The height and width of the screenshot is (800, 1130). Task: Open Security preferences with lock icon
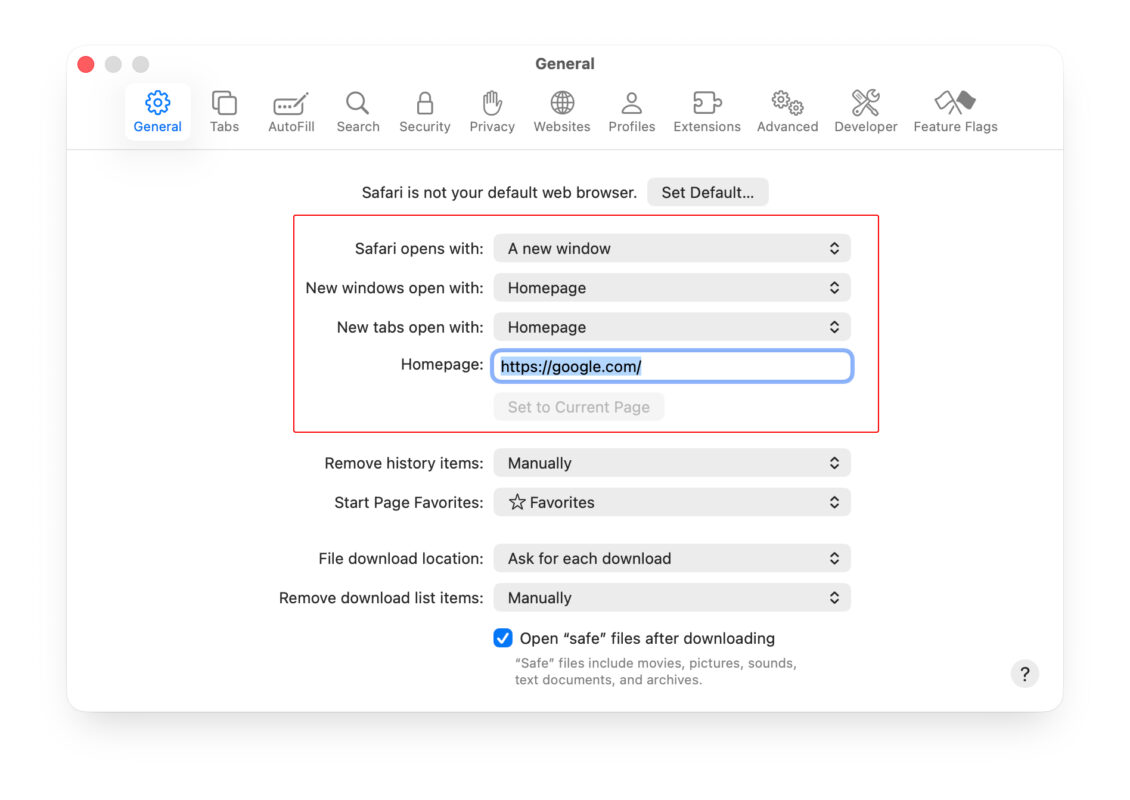425,111
